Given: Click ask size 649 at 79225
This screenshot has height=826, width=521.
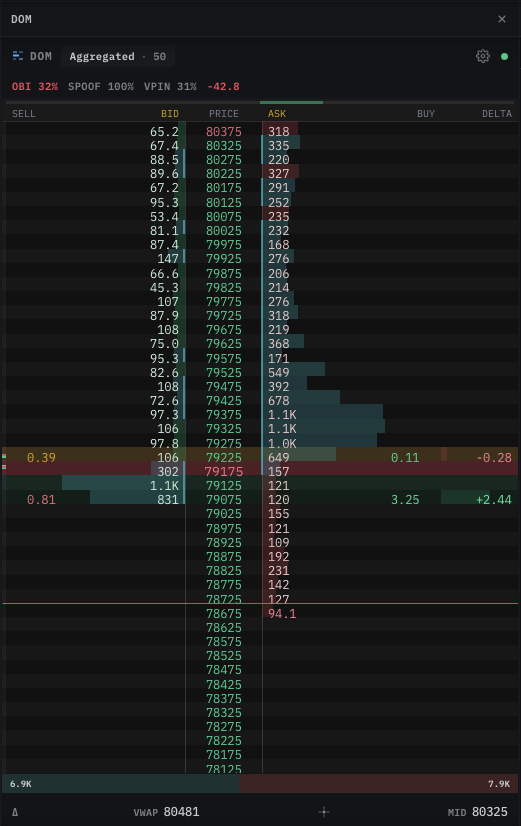Looking at the screenshot, I should [279, 457].
